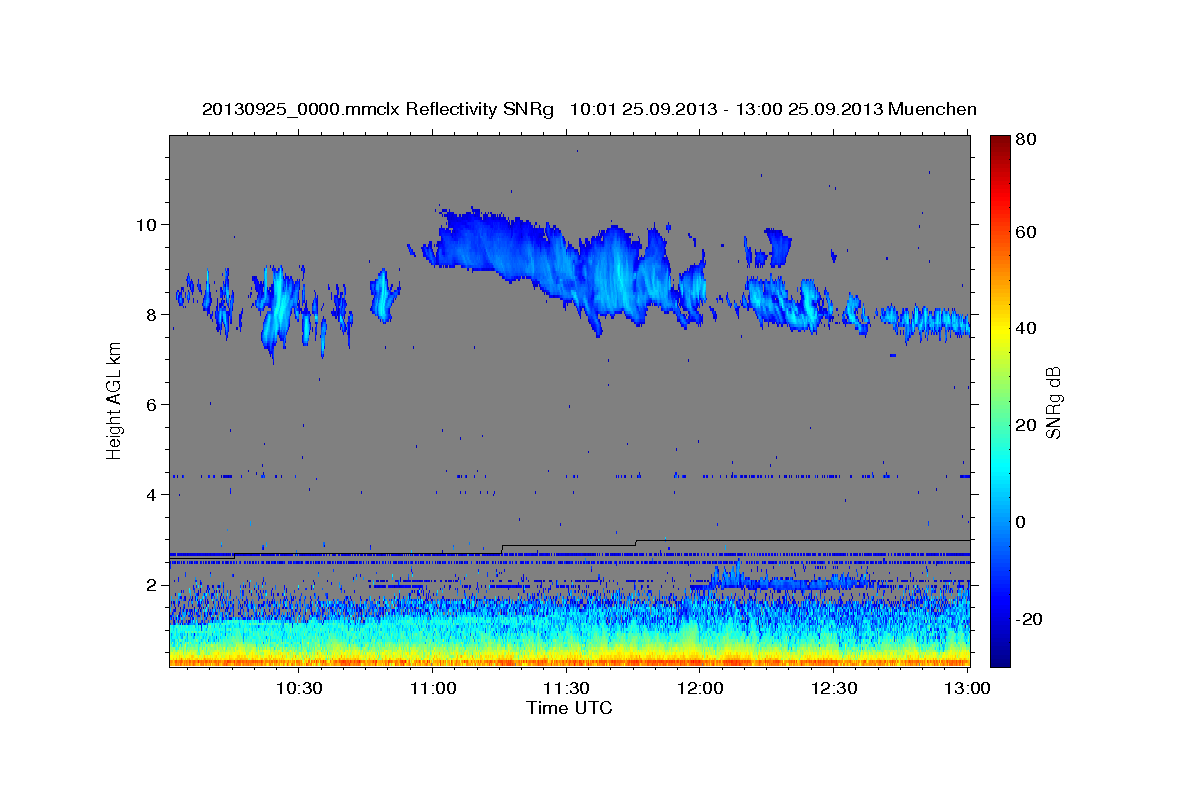Click the dark blue bottom of the colorbar
Image resolution: width=1200 pixels, height=800 pixels.
click(x=1000, y=655)
